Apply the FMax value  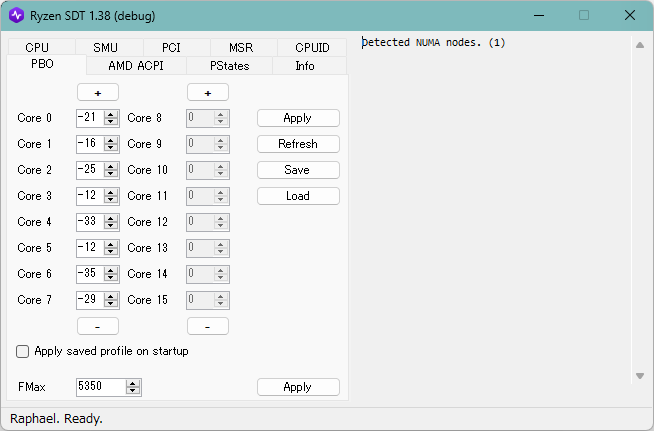(298, 387)
